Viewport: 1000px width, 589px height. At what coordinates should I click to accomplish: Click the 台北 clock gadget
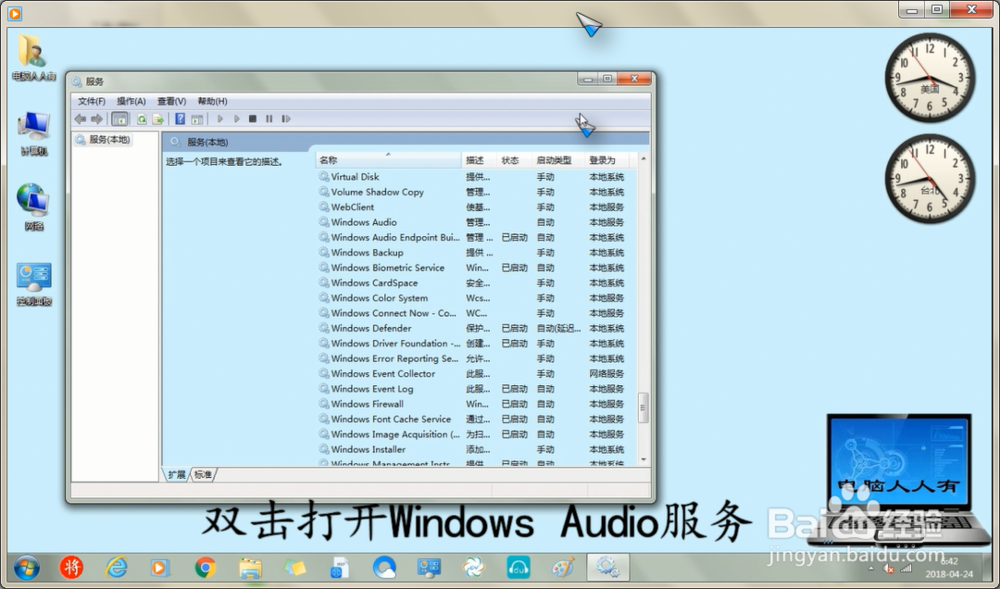[929, 179]
